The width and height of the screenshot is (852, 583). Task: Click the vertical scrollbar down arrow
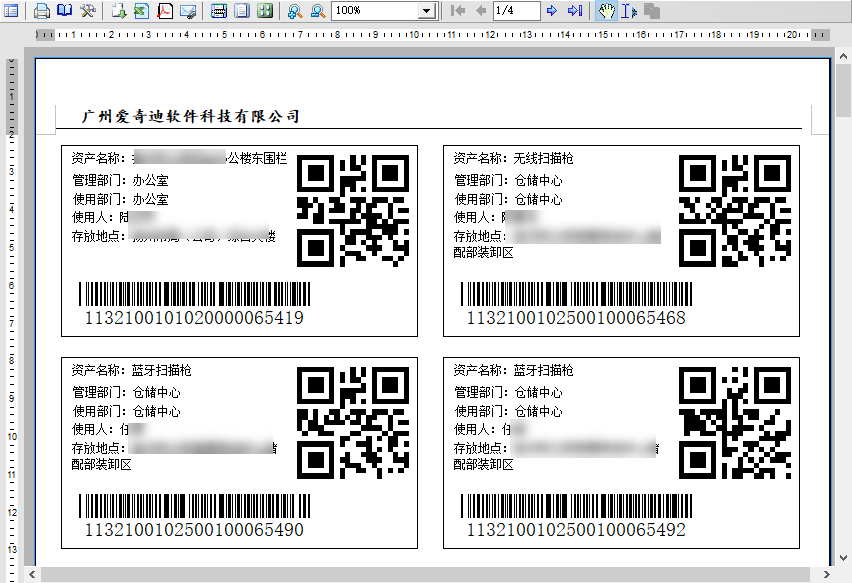coord(843,558)
